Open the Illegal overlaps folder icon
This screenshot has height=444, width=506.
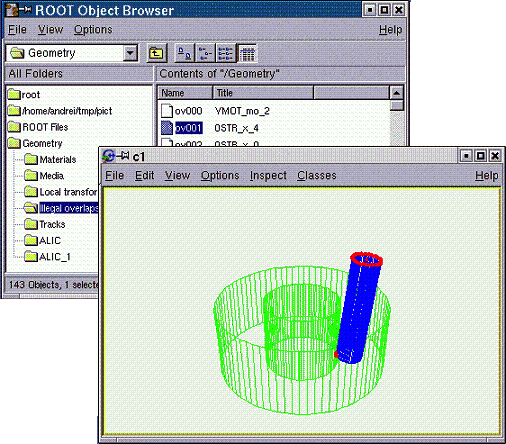point(31,208)
